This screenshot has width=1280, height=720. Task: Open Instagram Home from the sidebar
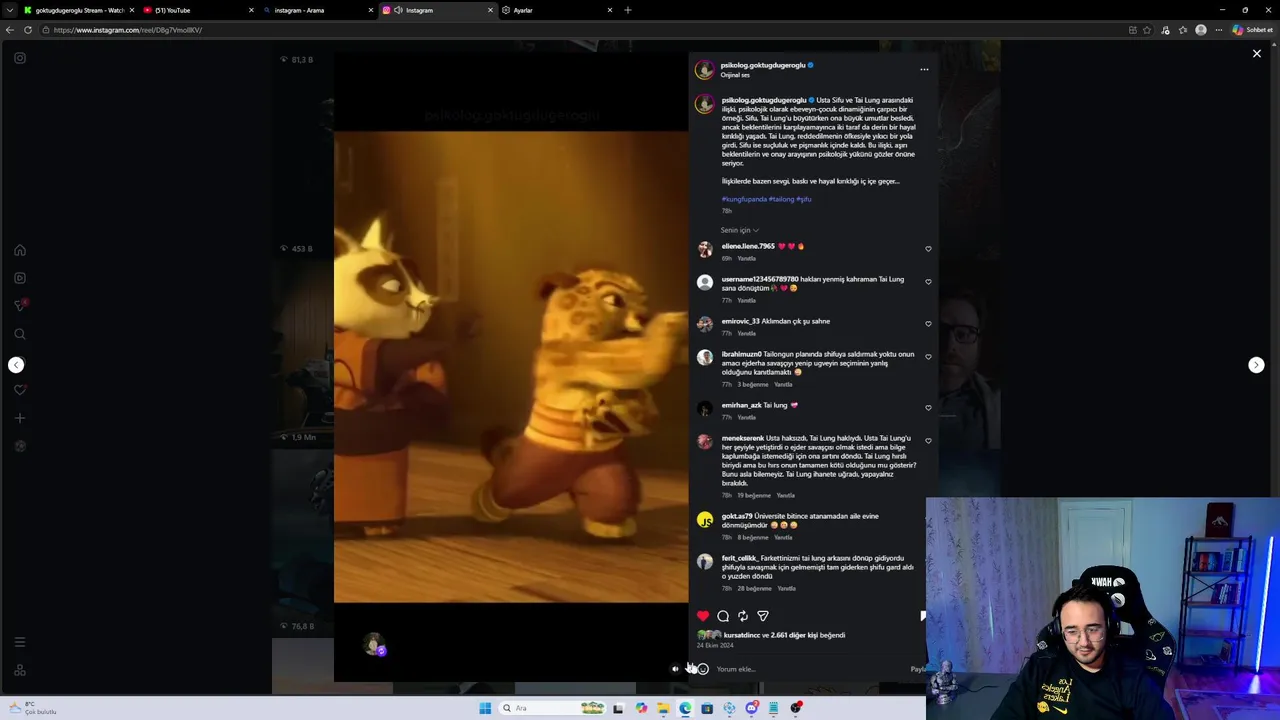click(20, 250)
